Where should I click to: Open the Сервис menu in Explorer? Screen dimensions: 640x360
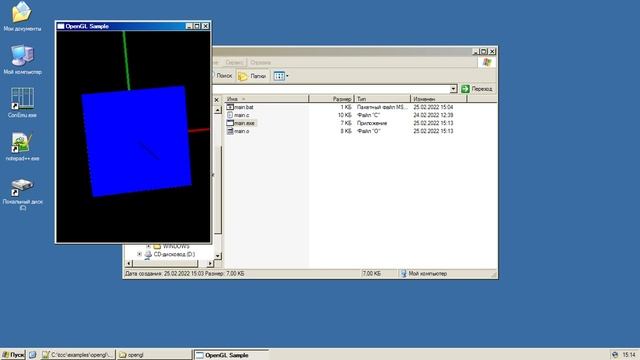[234, 62]
